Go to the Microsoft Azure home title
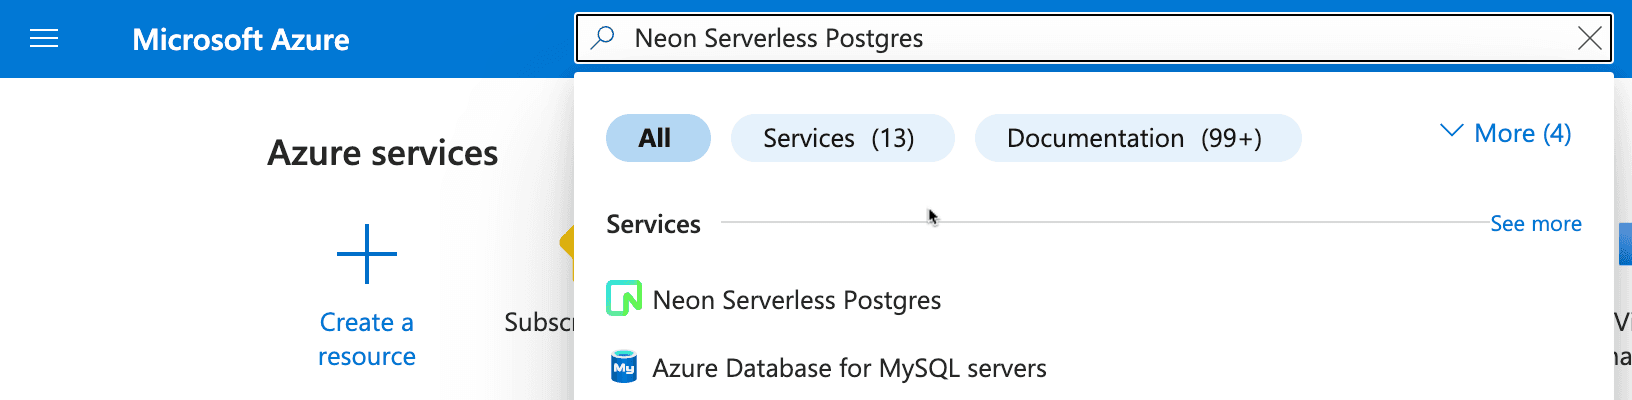Screen dimensions: 1632x400 [x=241, y=39]
